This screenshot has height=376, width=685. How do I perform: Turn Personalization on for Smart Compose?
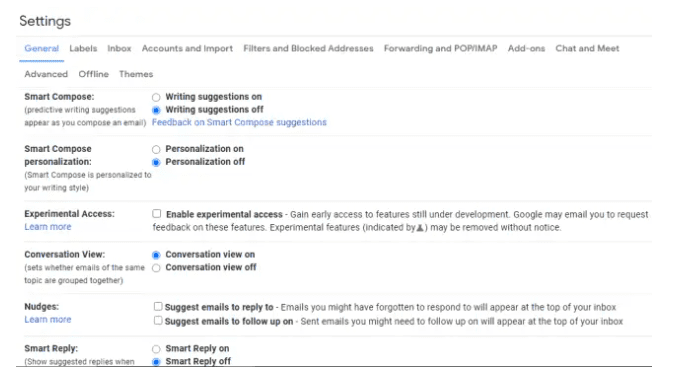click(x=156, y=149)
